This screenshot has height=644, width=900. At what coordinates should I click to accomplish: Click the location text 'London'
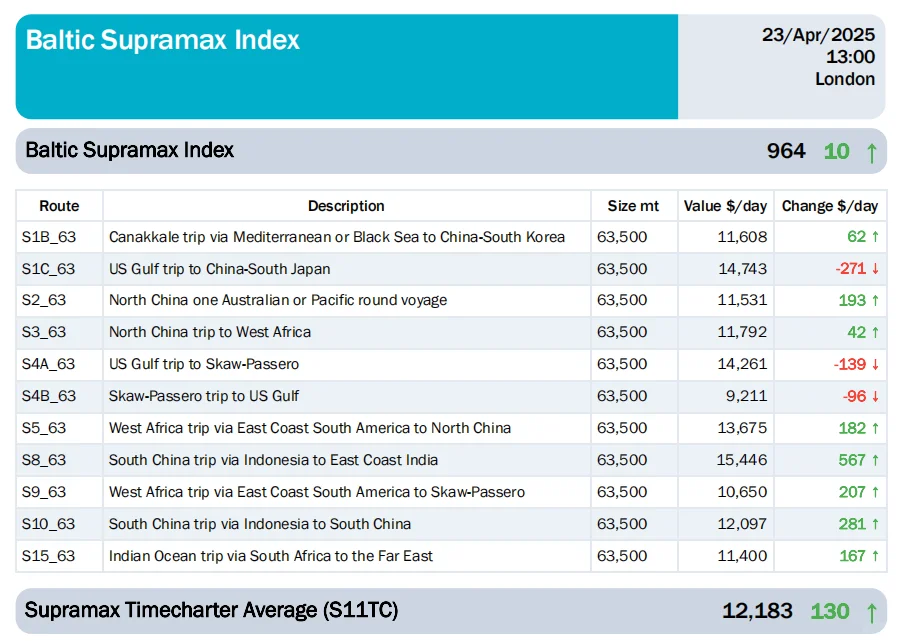(x=845, y=79)
